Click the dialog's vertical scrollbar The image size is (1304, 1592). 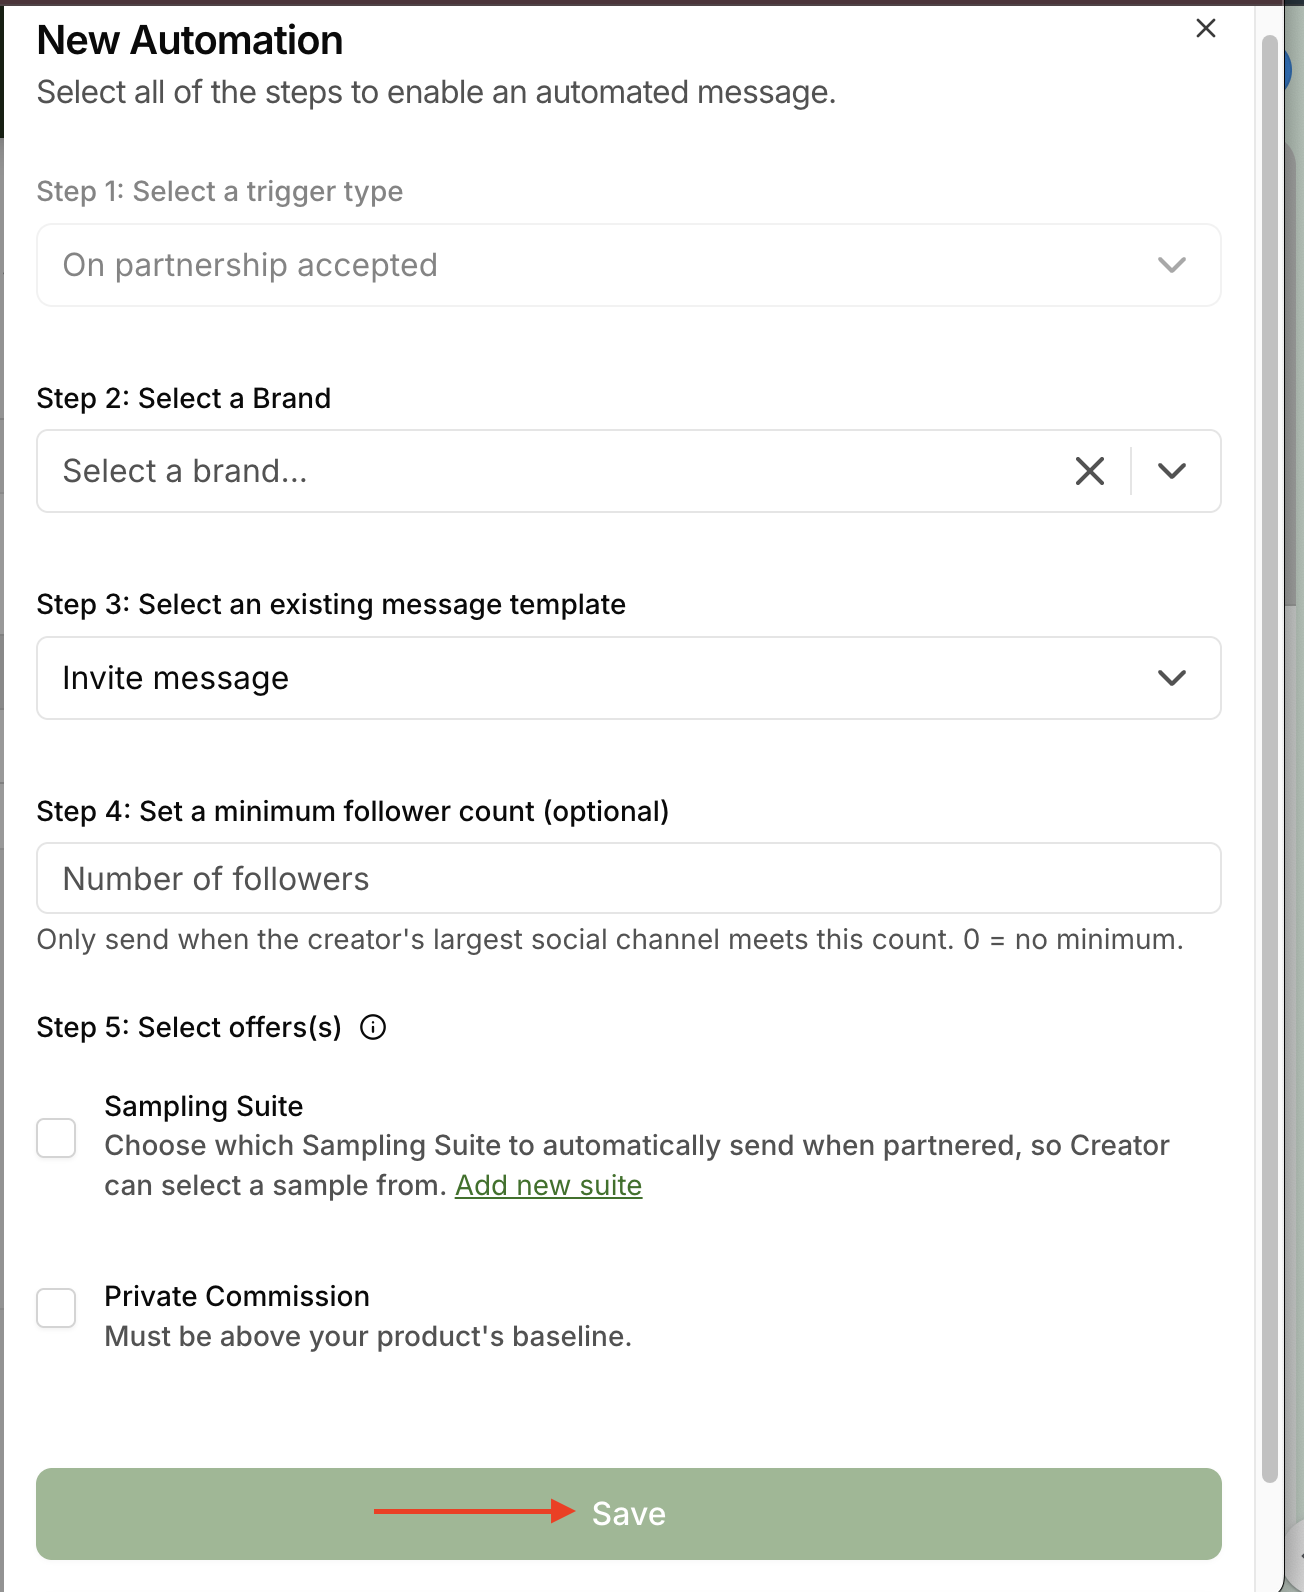pyautogui.click(x=1270, y=760)
